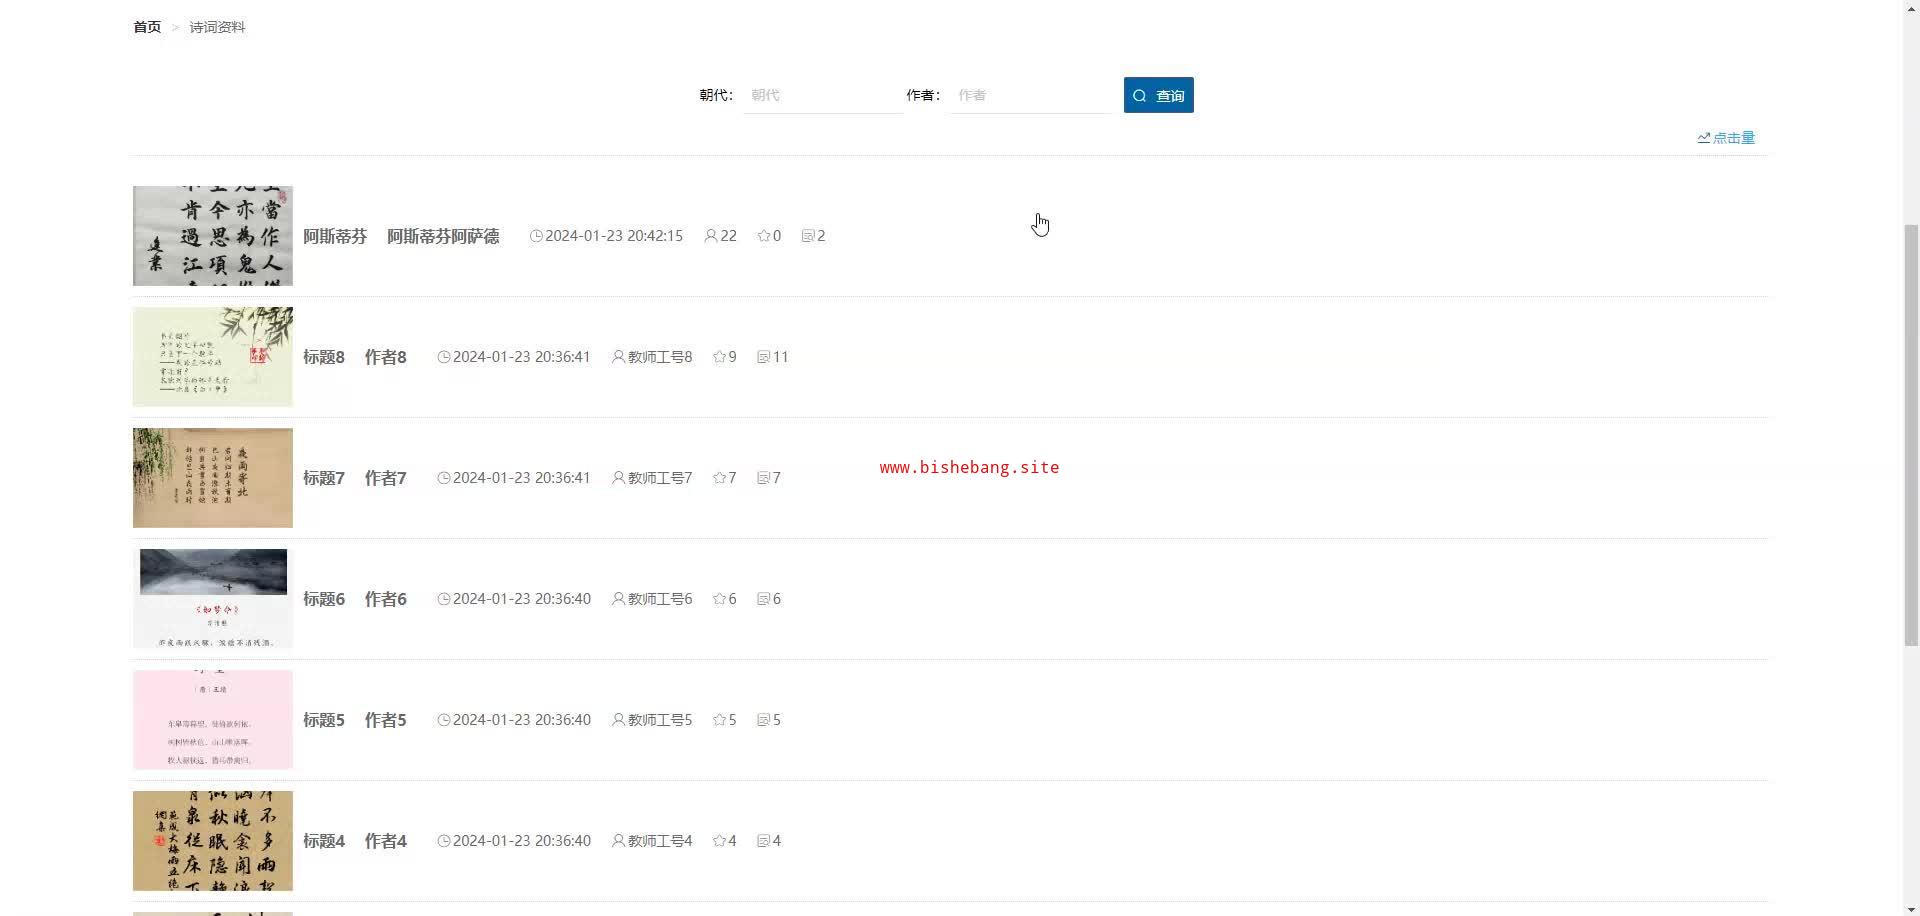Screen dimensions: 1920x916
Task: Click the star icon in the 标题7 row
Action: tap(719, 478)
